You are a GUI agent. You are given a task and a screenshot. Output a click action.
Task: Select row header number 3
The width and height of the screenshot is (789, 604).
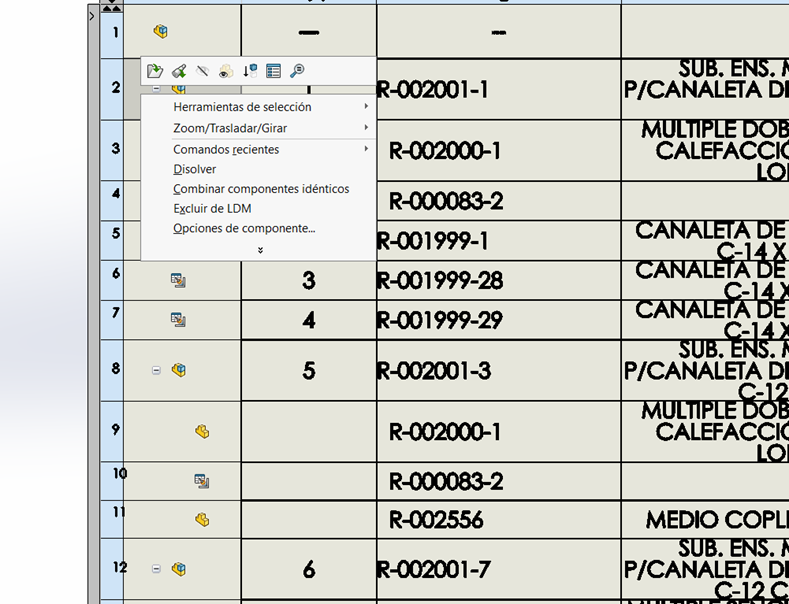[116, 149]
